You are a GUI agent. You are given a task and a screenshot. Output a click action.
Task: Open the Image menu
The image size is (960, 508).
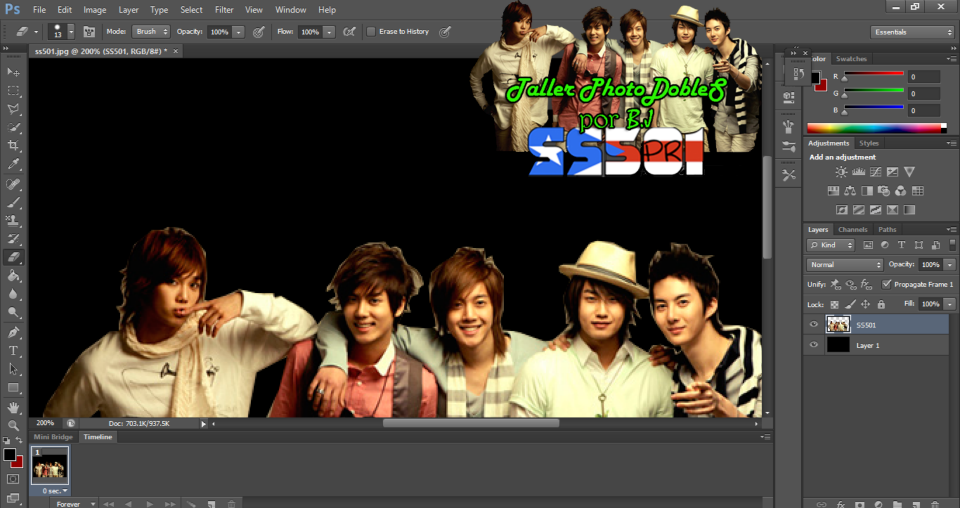point(94,10)
